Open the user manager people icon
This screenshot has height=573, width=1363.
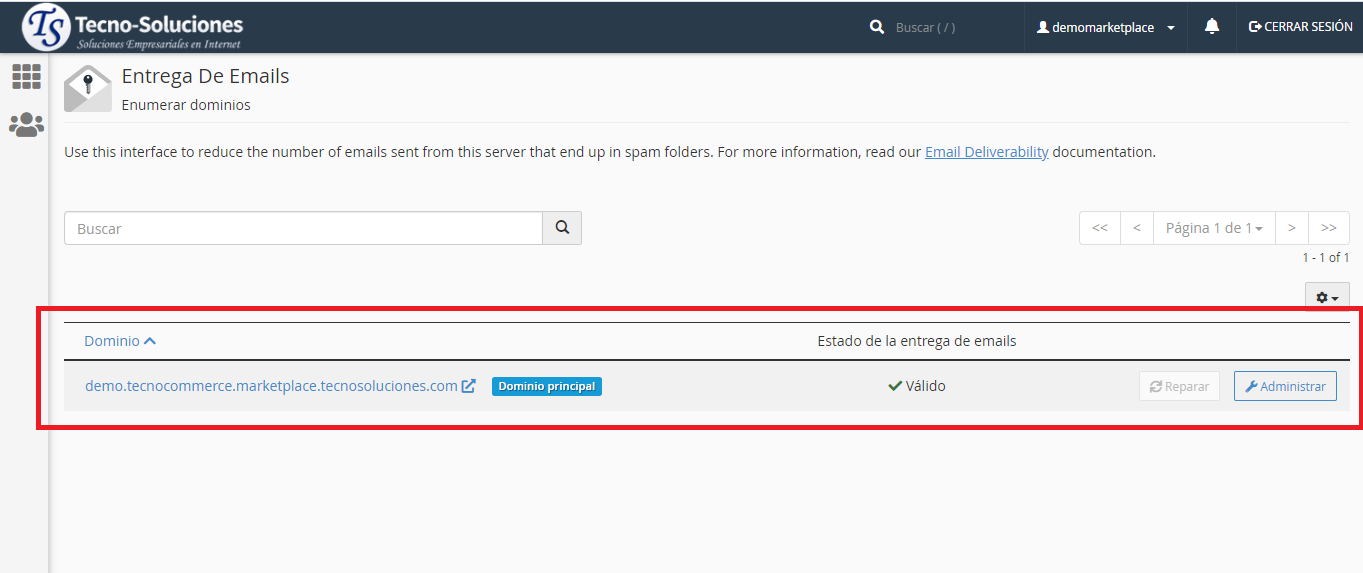pos(26,125)
